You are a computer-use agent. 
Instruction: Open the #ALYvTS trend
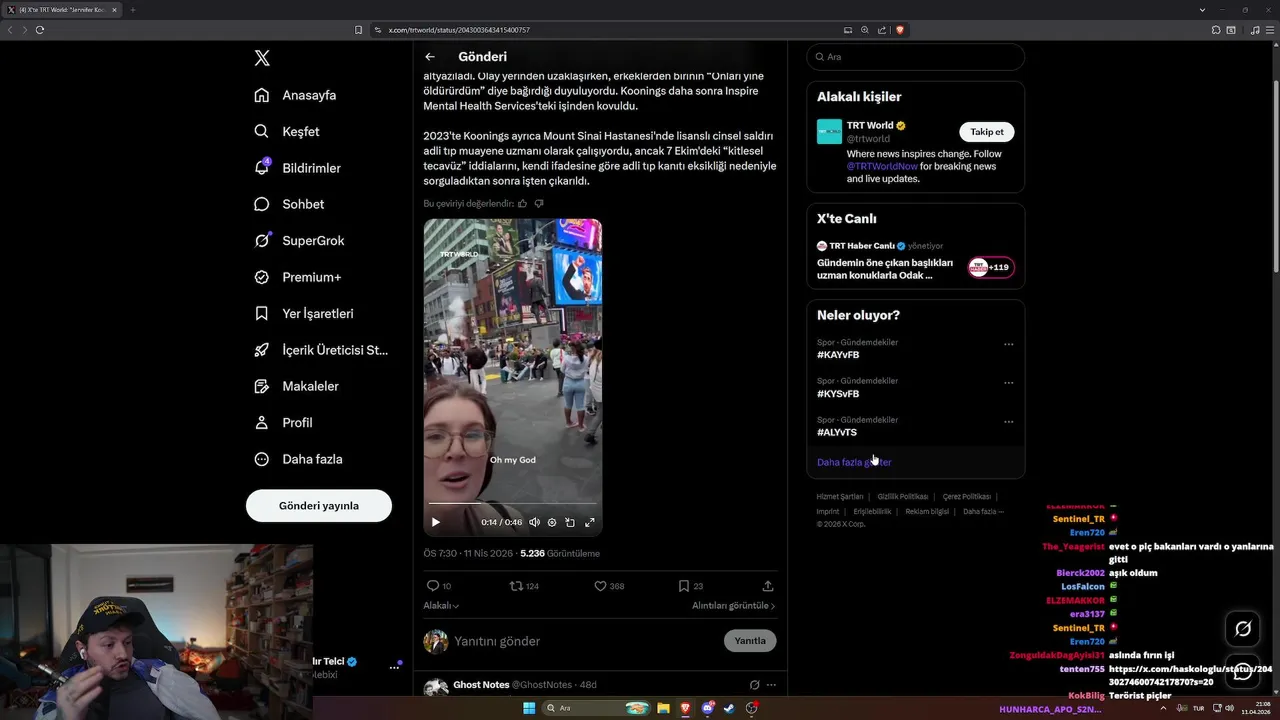[x=837, y=432]
